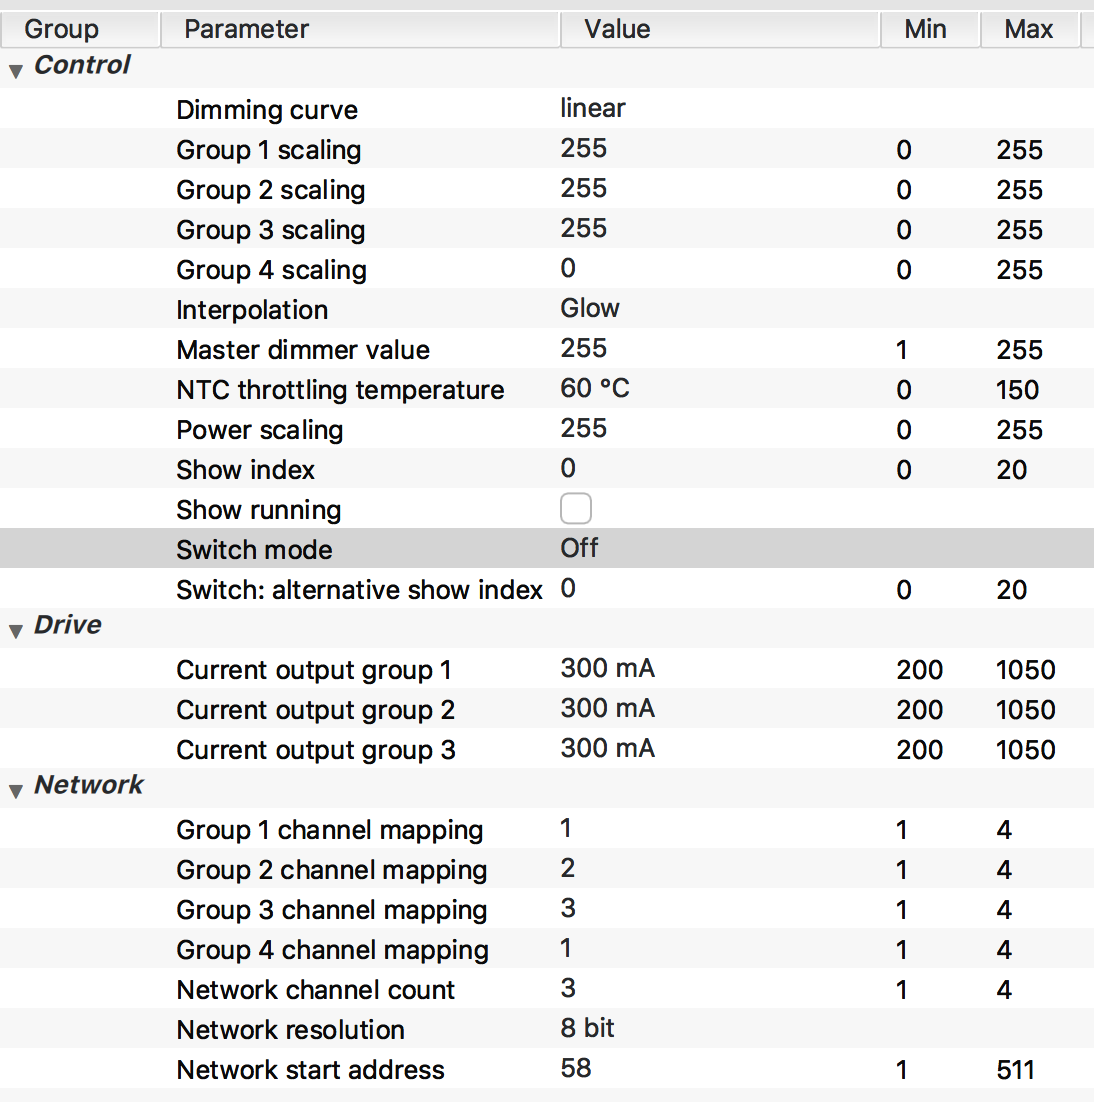Edit the Network start address value 58
This screenshot has height=1102, width=1094.
tap(576, 1068)
